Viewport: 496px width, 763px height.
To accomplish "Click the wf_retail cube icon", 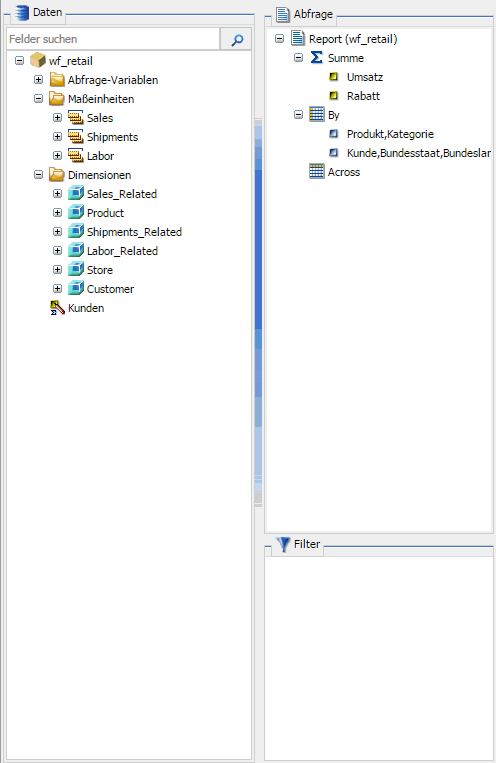I will pyautogui.click(x=37, y=60).
